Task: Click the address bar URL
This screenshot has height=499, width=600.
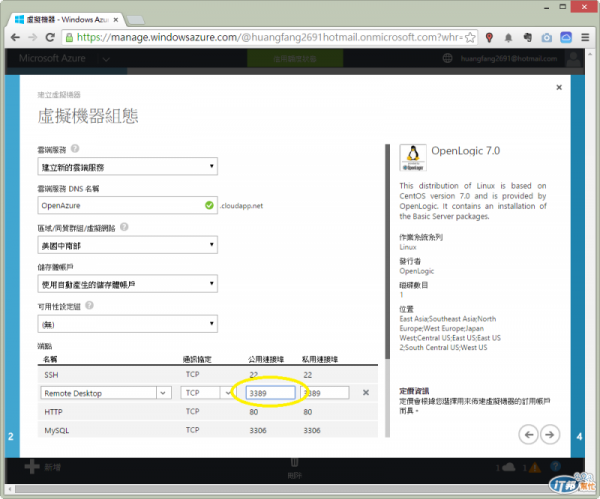Action: (x=270, y=38)
